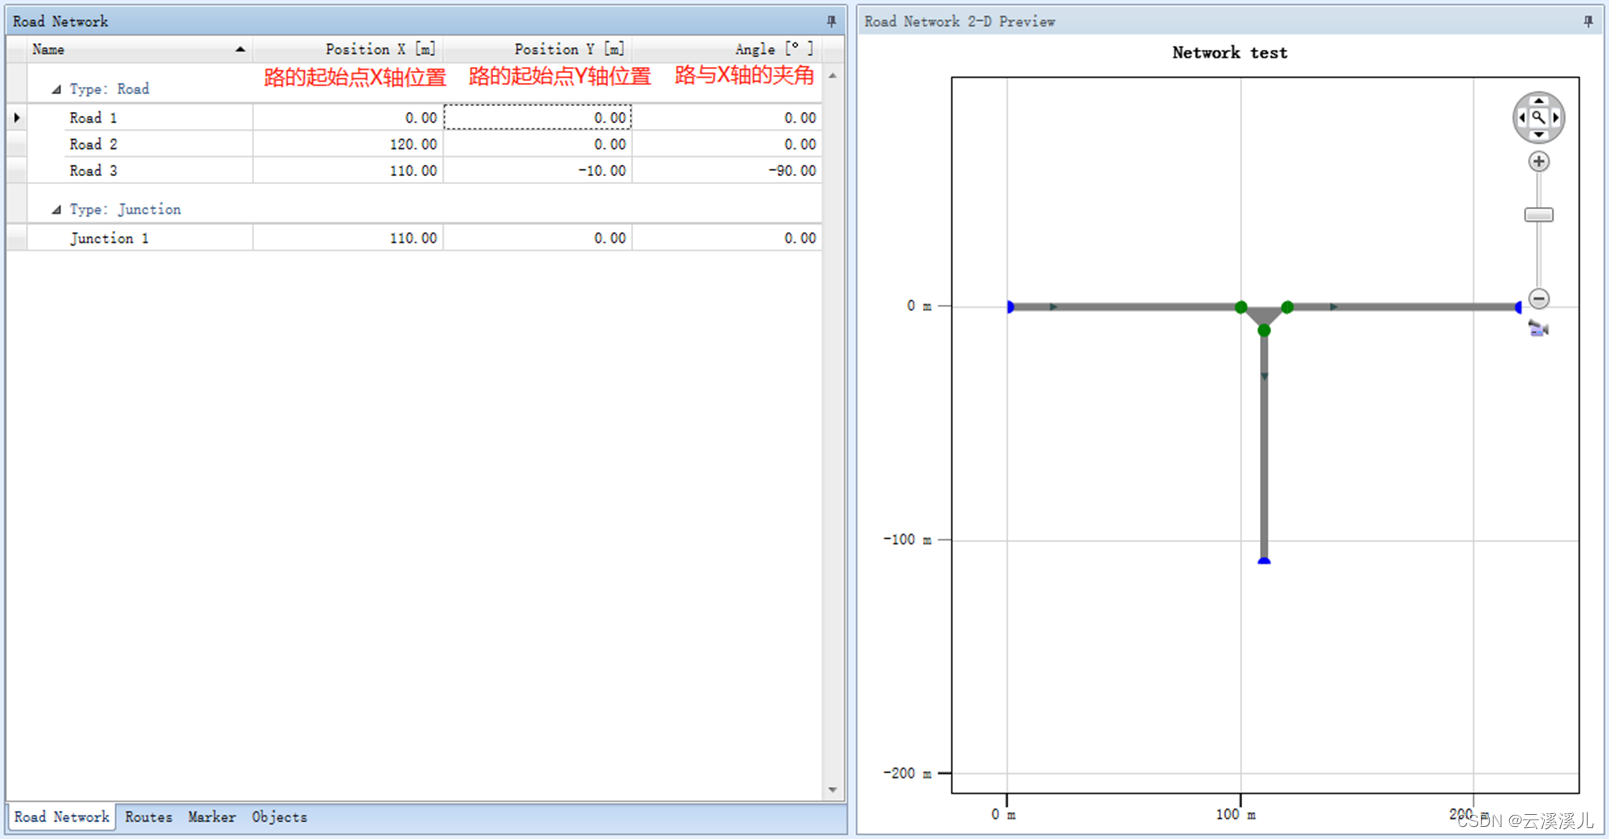The width and height of the screenshot is (1609, 839).
Task: Click the -100 m axis label
Action: point(907,540)
